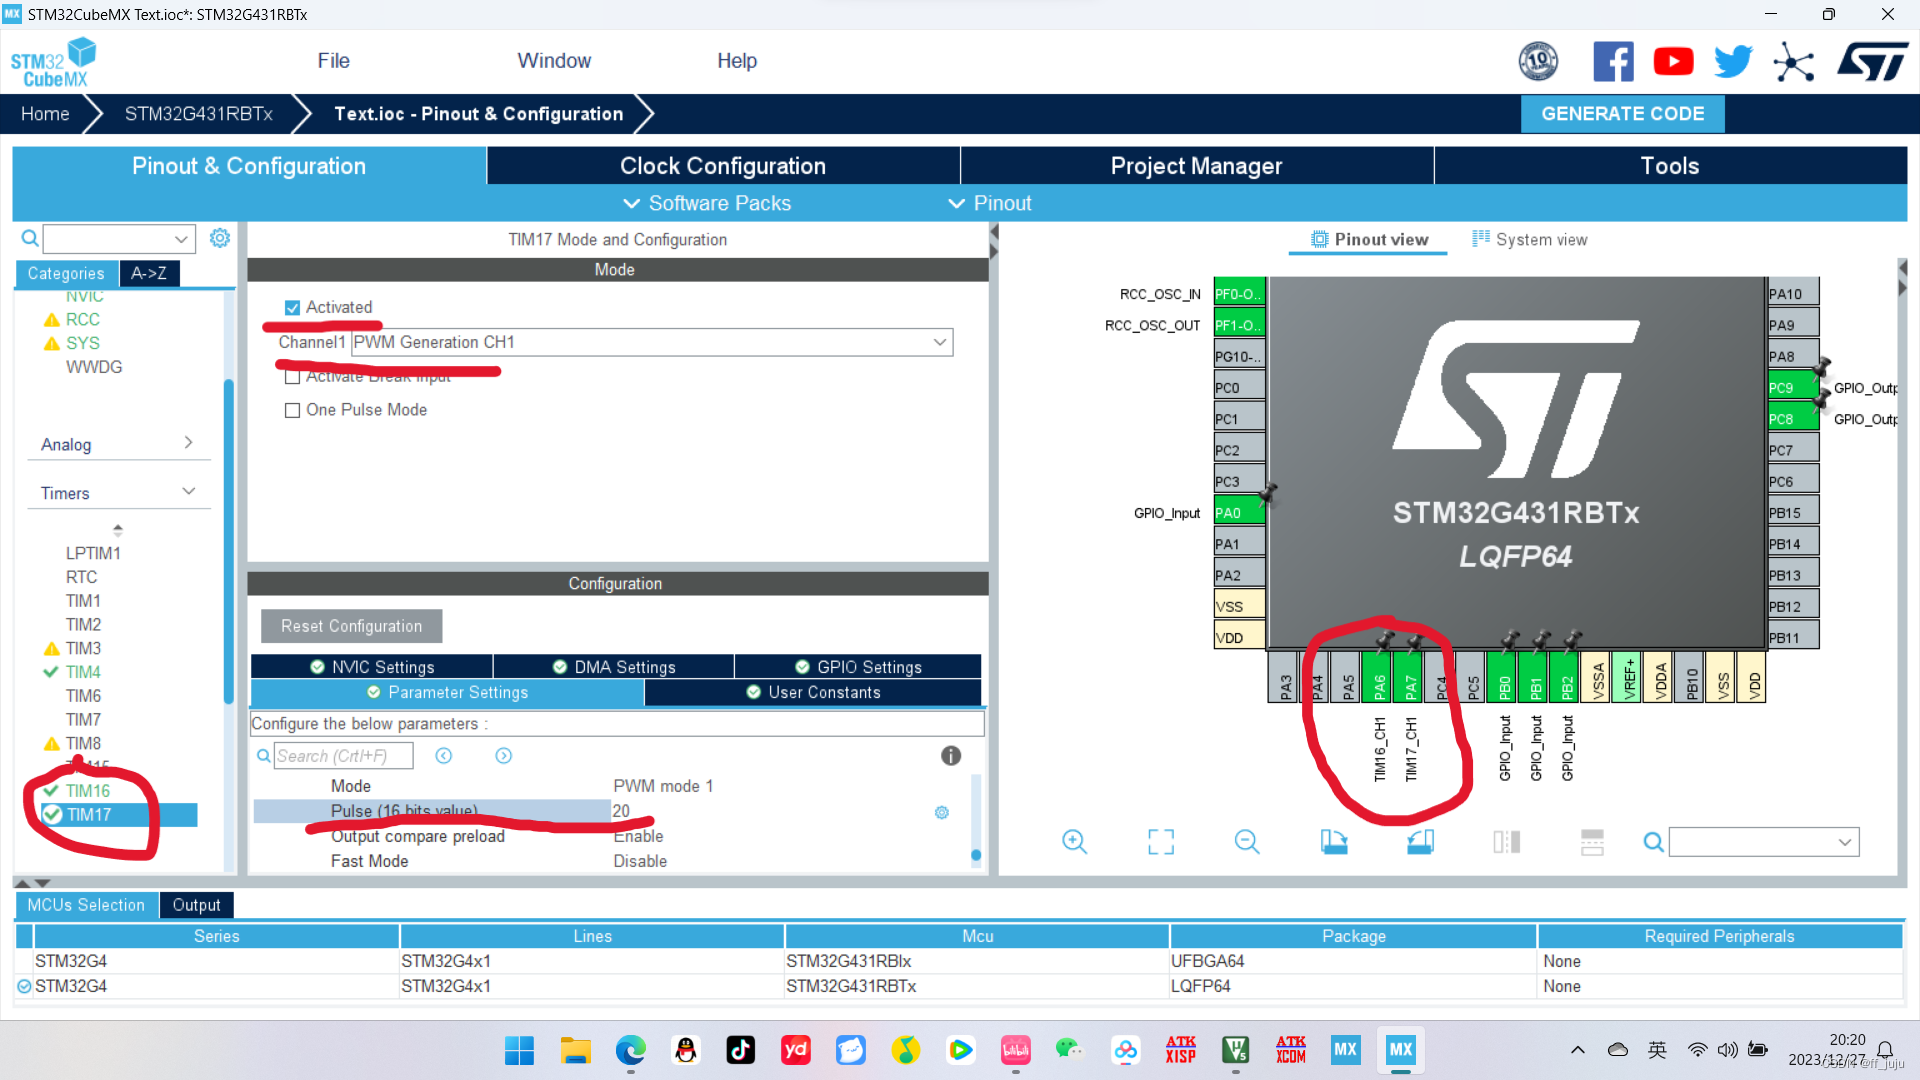Expand the Analog category

[118, 444]
